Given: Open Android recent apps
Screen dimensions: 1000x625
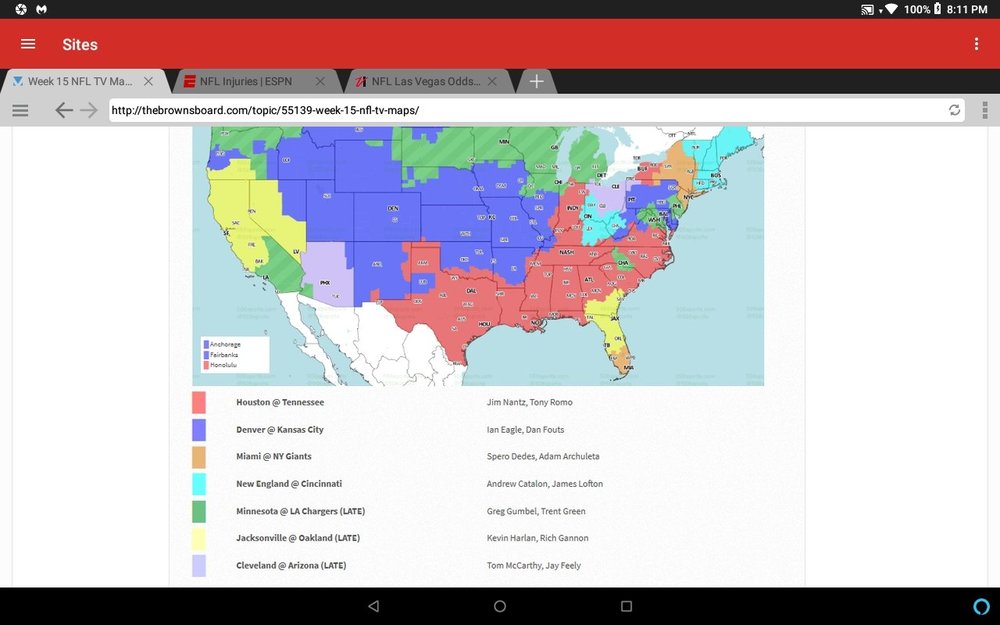Looking at the screenshot, I should point(626,606).
